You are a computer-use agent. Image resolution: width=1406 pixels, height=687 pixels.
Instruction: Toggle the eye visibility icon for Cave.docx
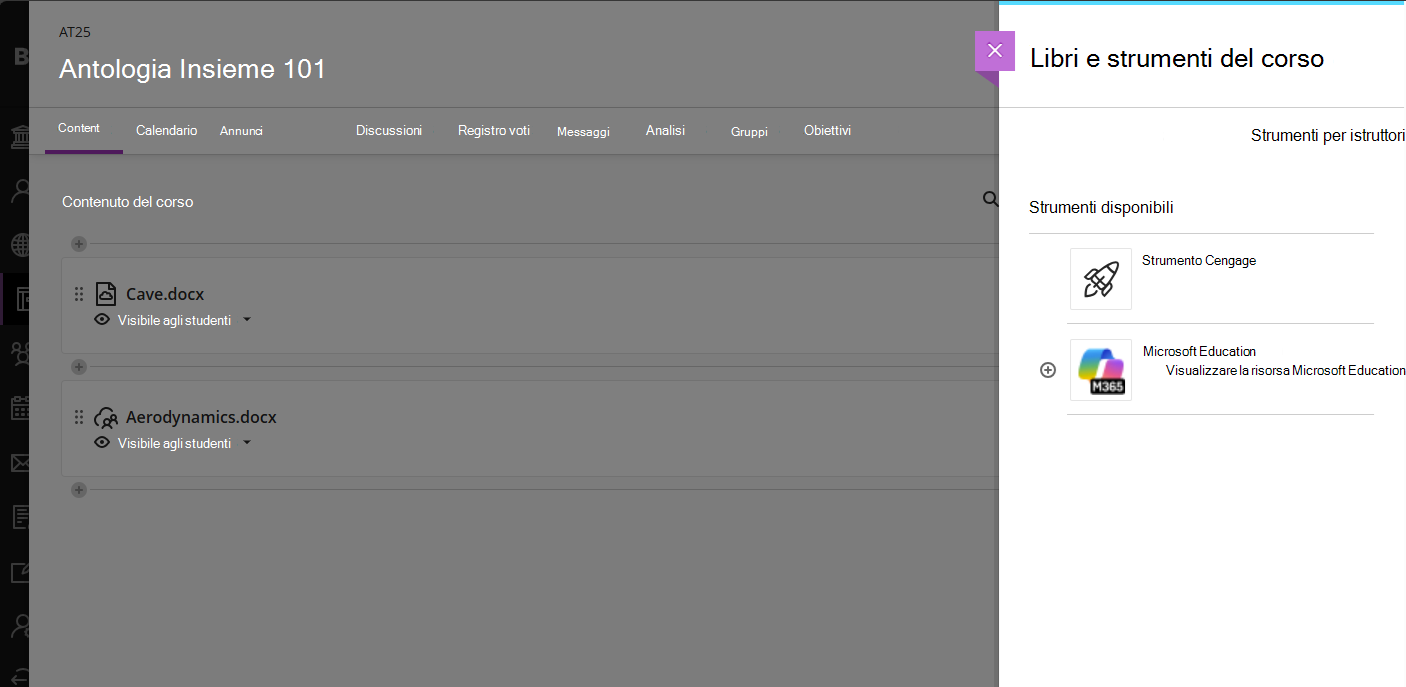(102, 320)
